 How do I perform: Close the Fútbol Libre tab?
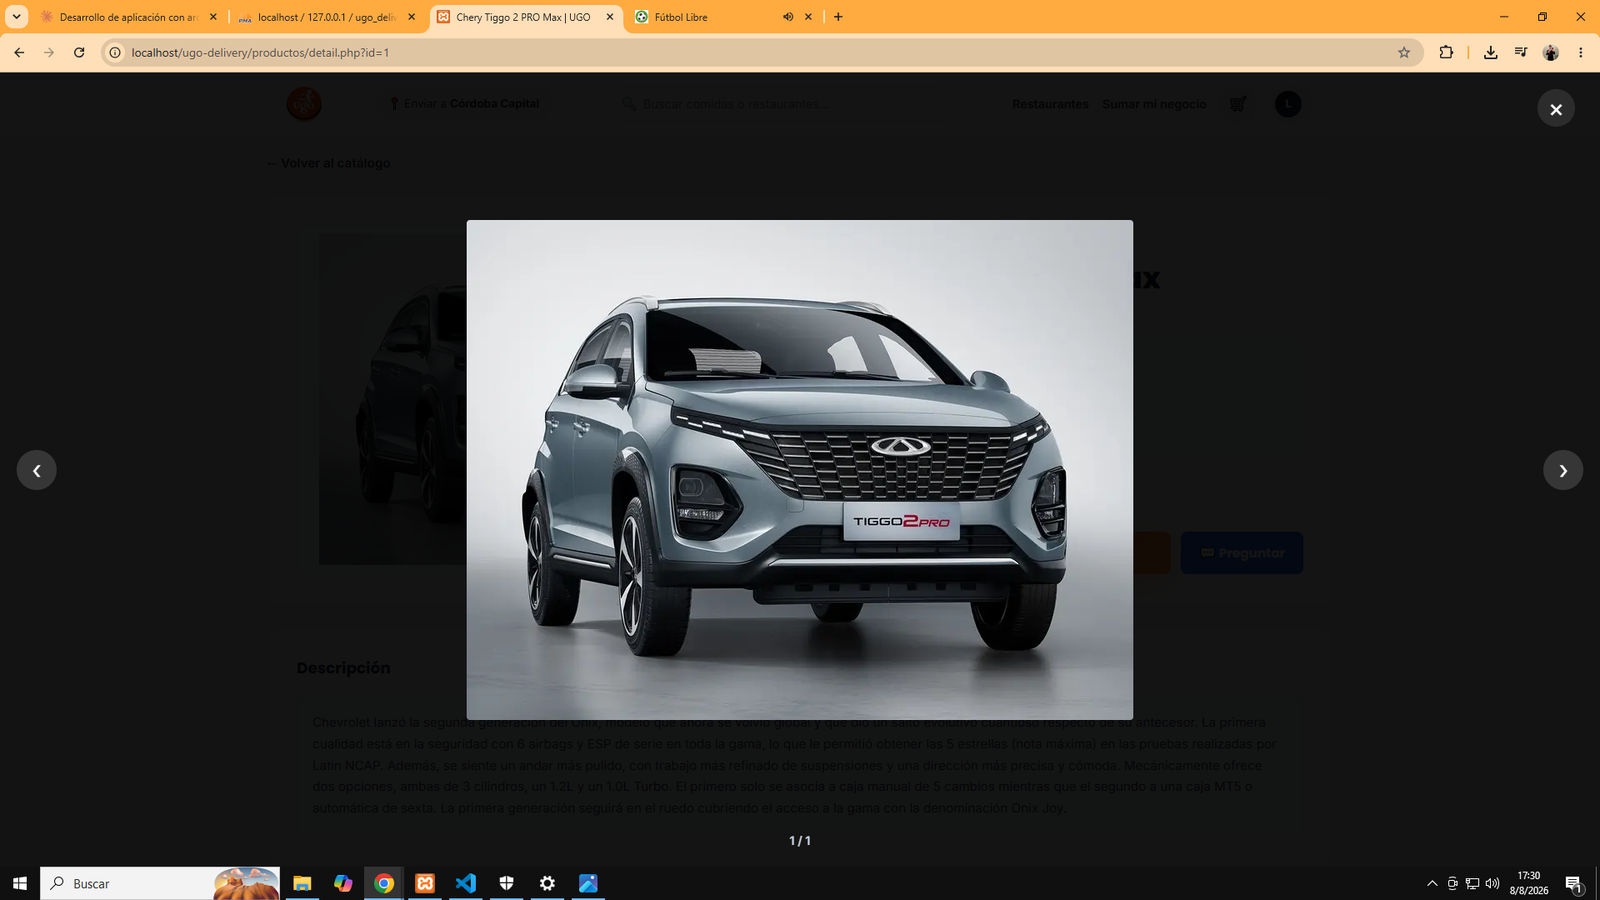[x=808, y=17]
